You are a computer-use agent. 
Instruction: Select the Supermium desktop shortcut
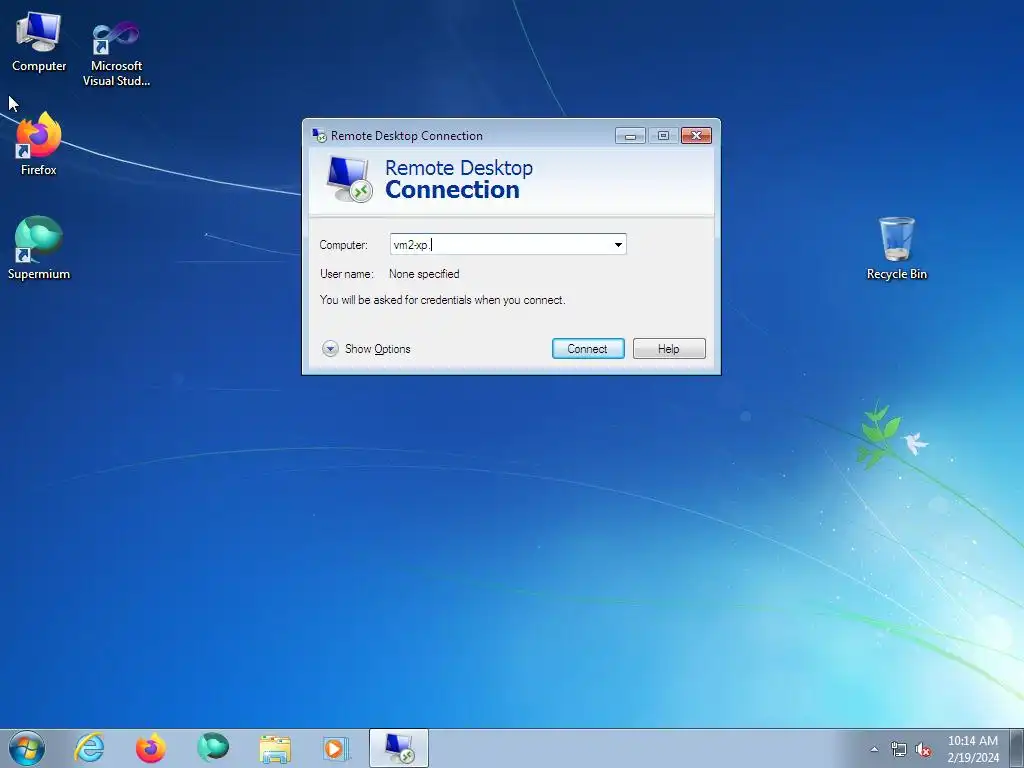point(39,248)
